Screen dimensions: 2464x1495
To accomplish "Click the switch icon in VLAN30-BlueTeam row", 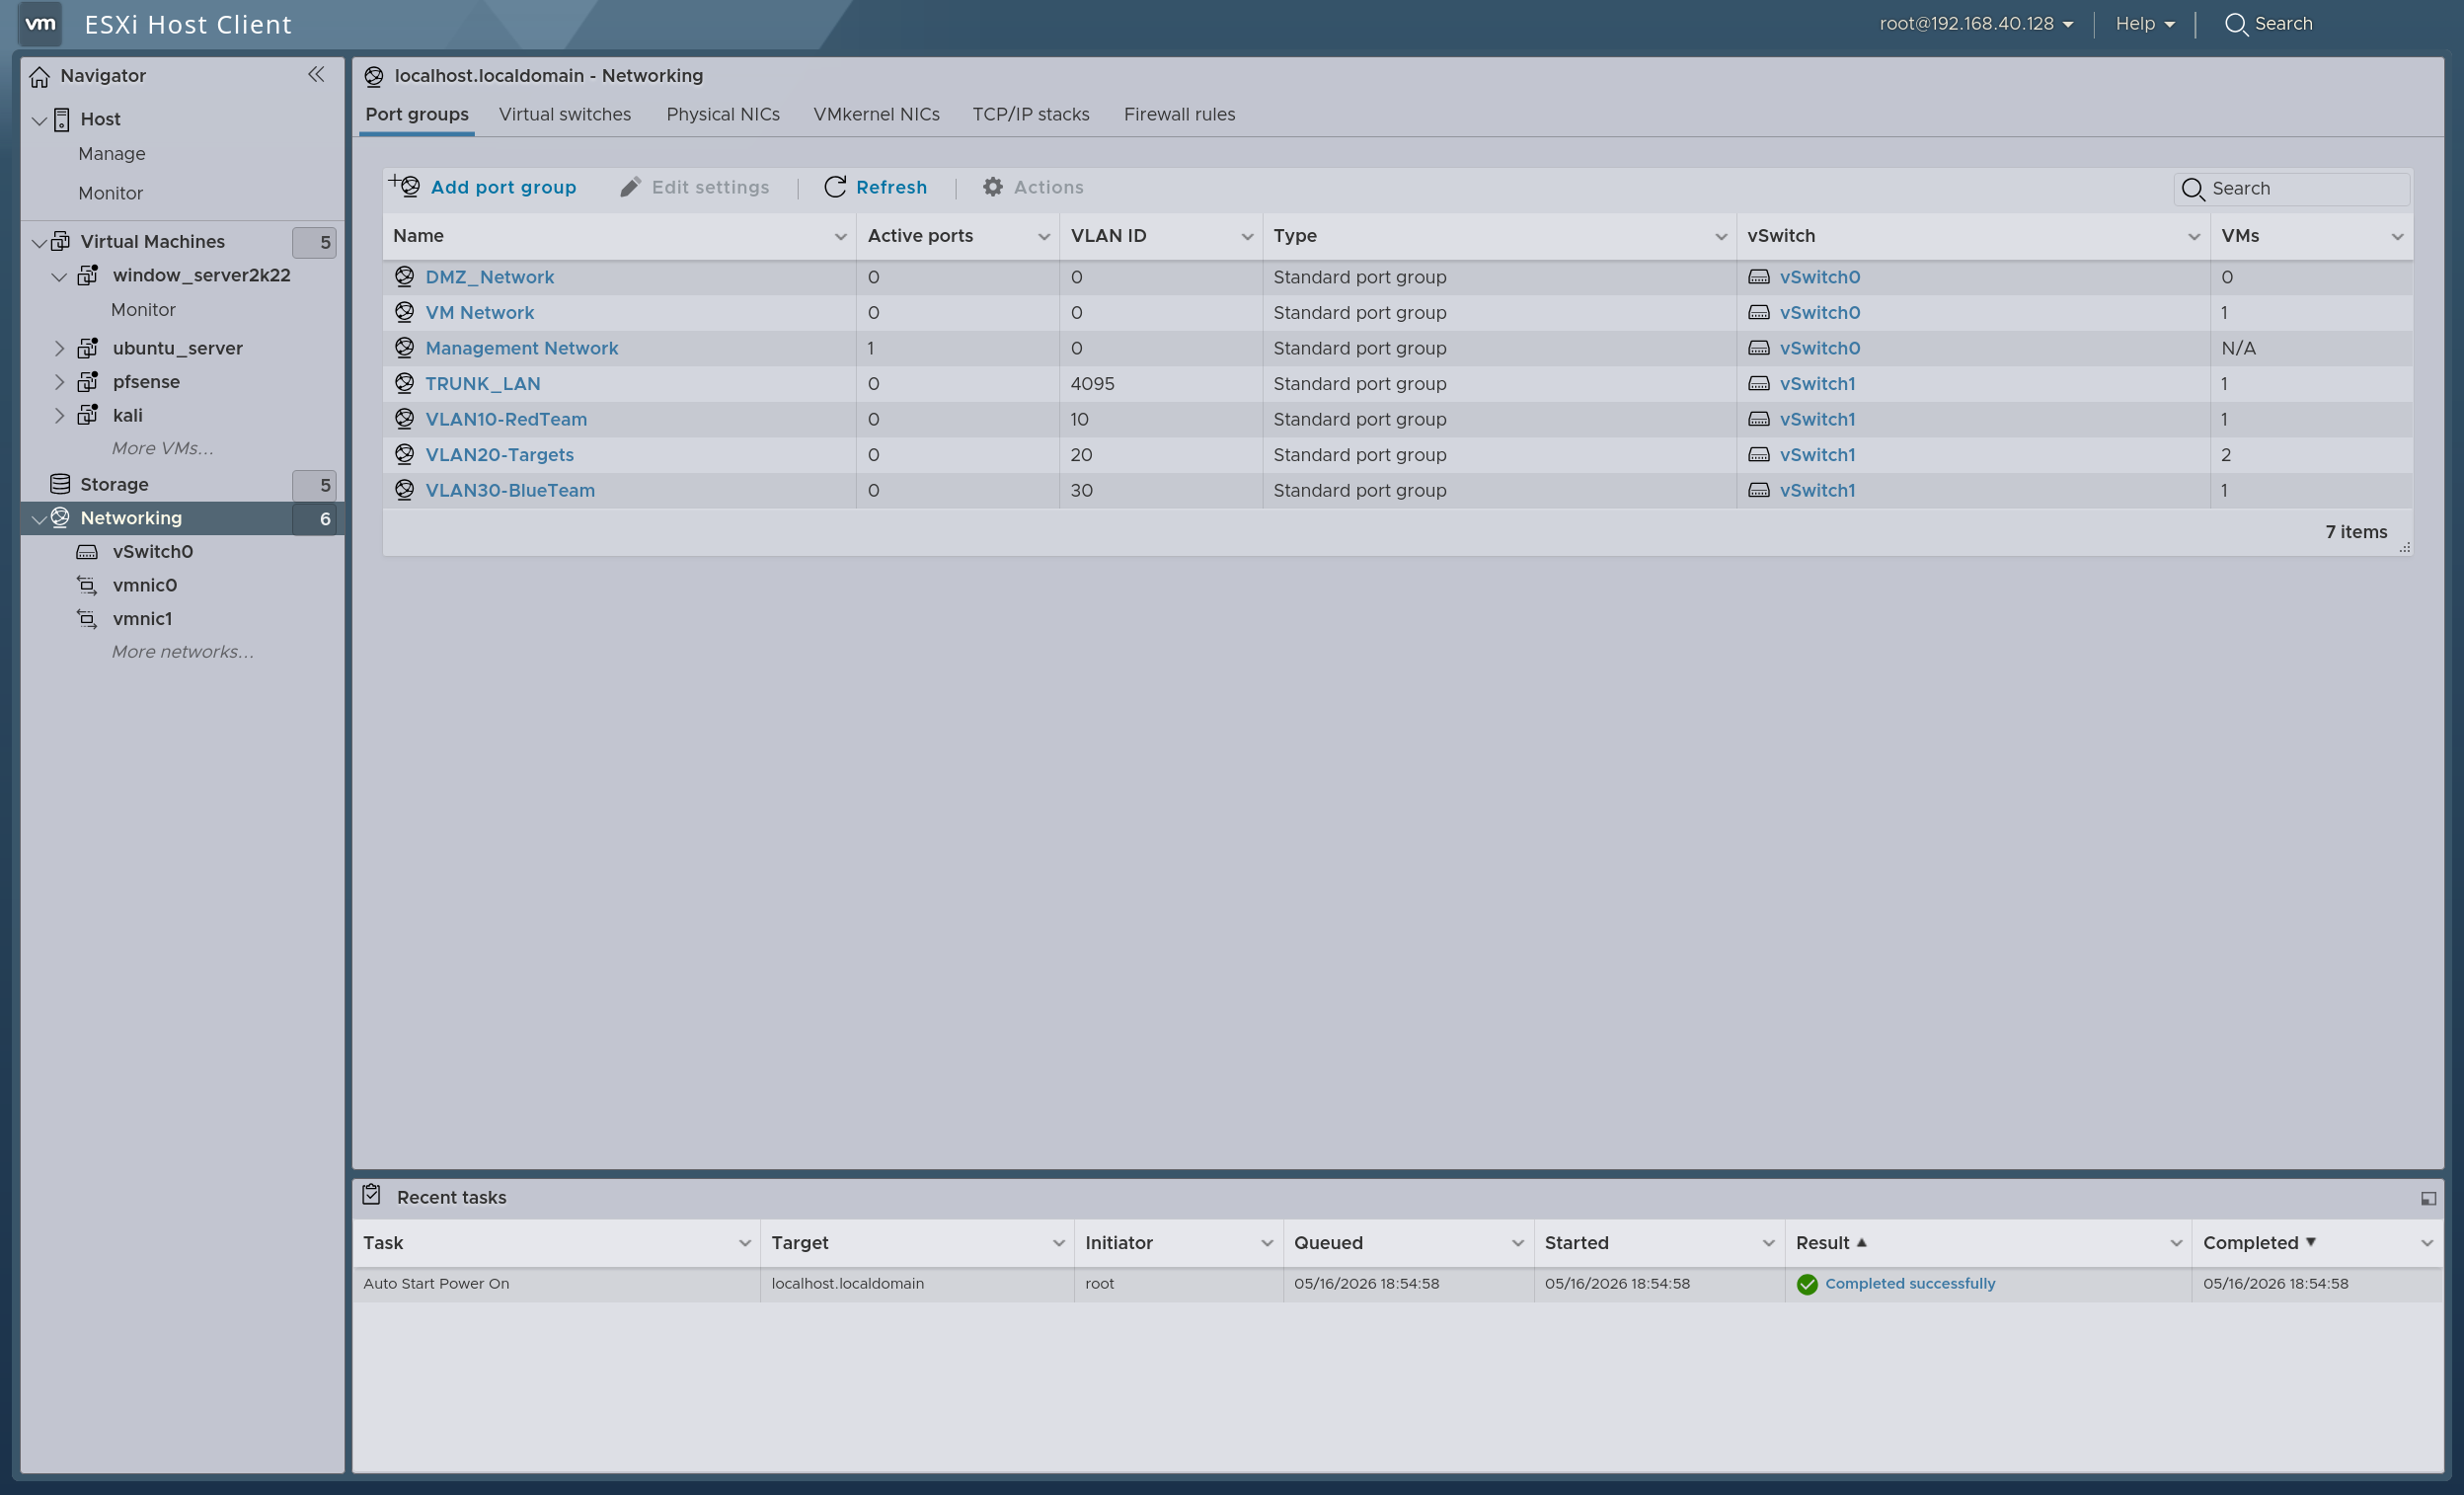I will [1759, 490].
